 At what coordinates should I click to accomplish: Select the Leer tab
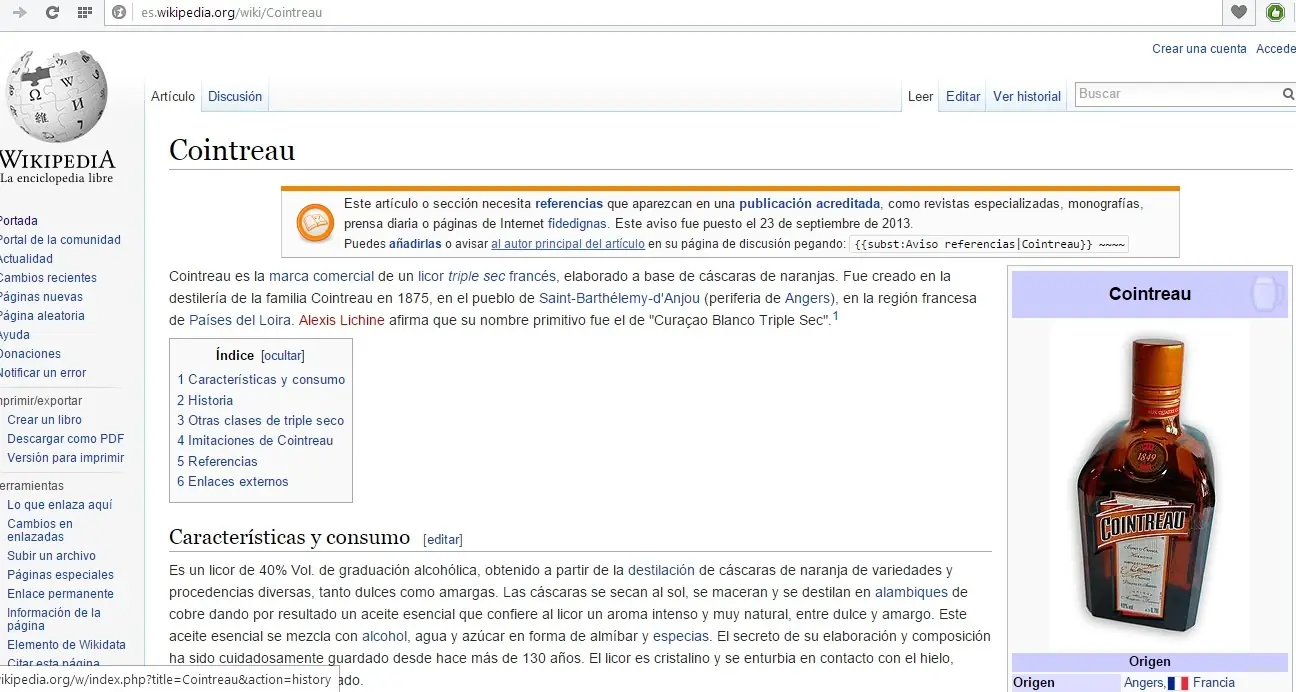[920, 97]
